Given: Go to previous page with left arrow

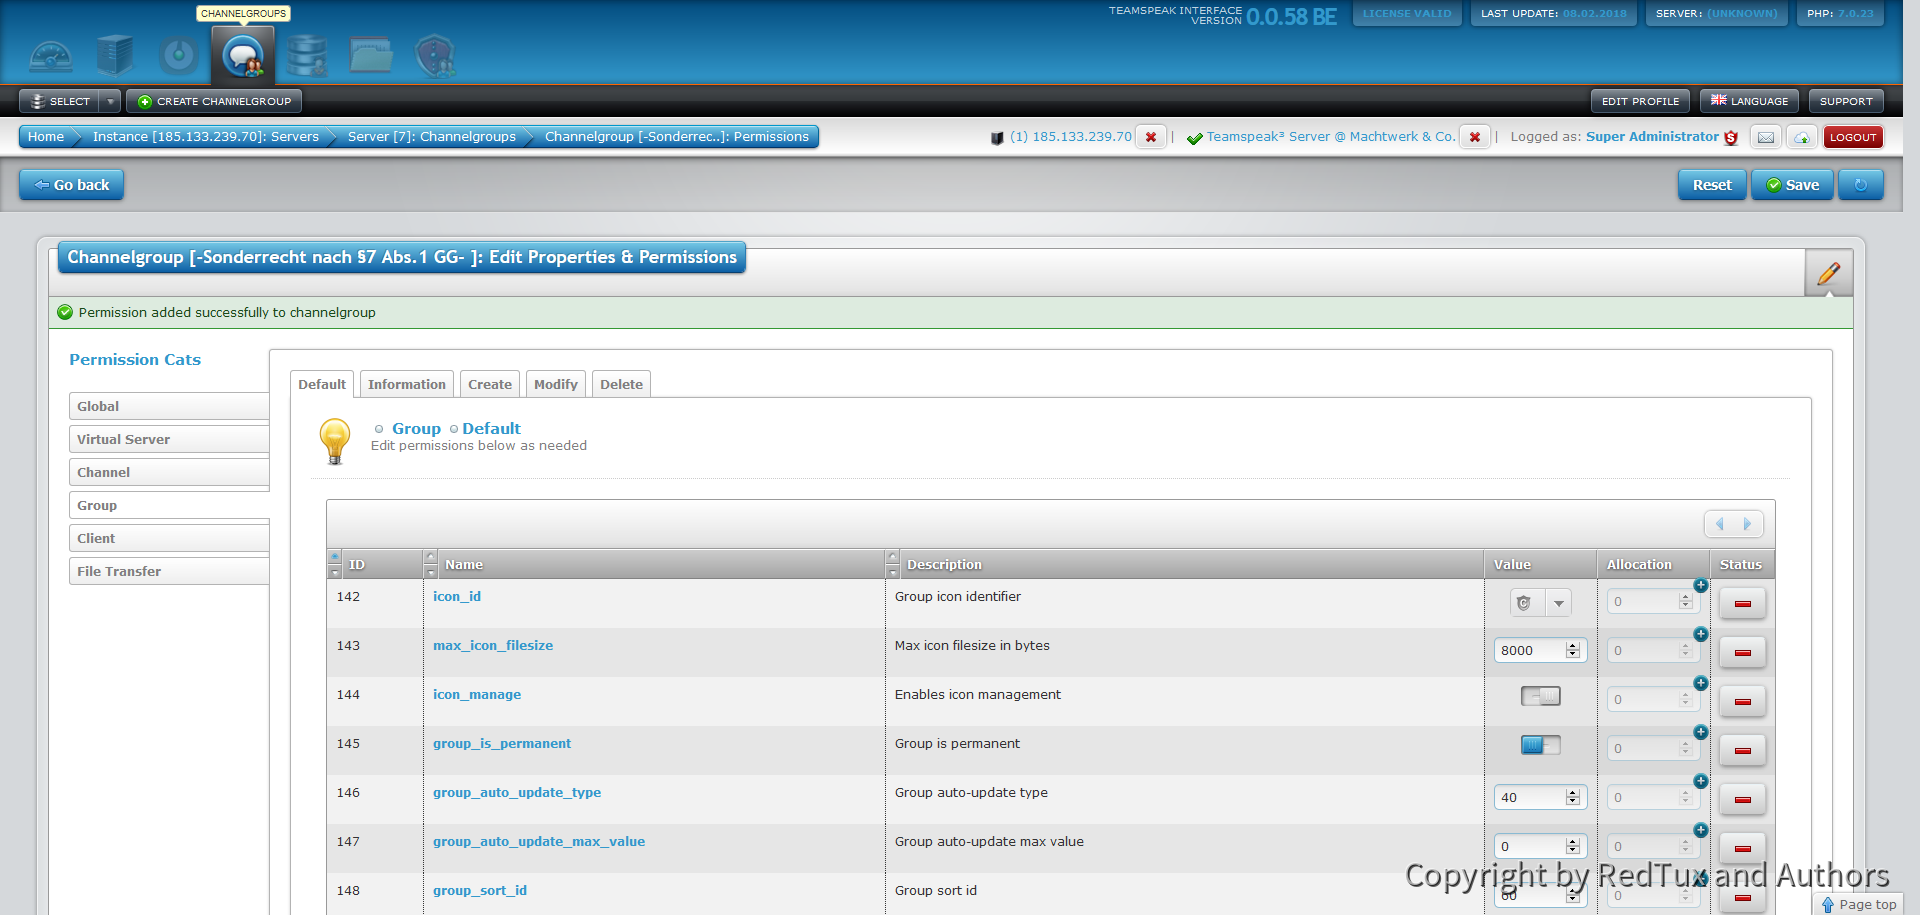Looking at the screenshot, I should tap(1720, 524).
